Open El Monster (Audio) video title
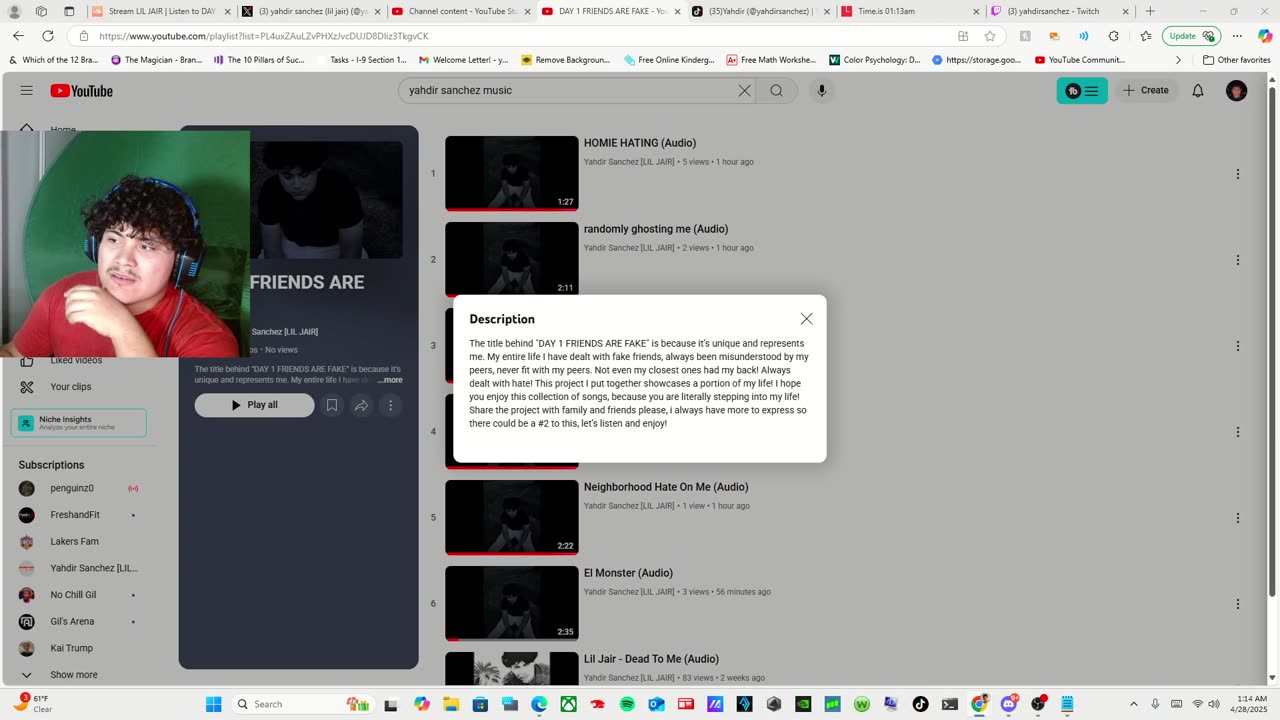This screenshot has height=720, width=1280. [x=628, y=573]
